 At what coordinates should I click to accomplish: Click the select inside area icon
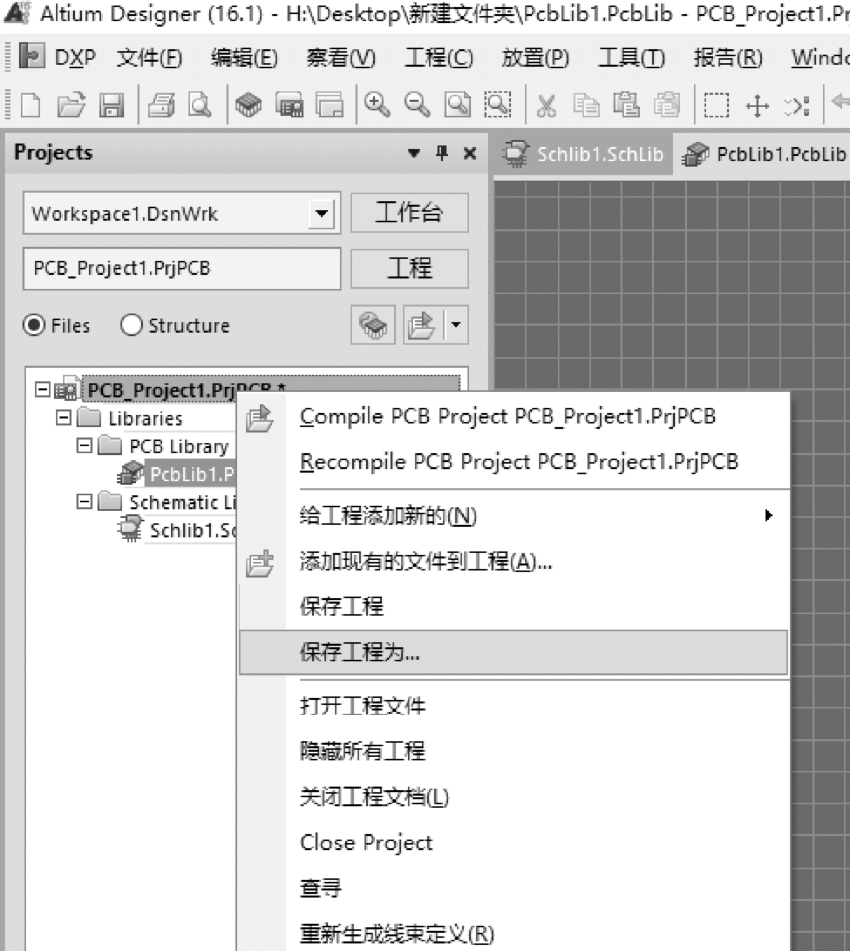(x=716, y=106)
